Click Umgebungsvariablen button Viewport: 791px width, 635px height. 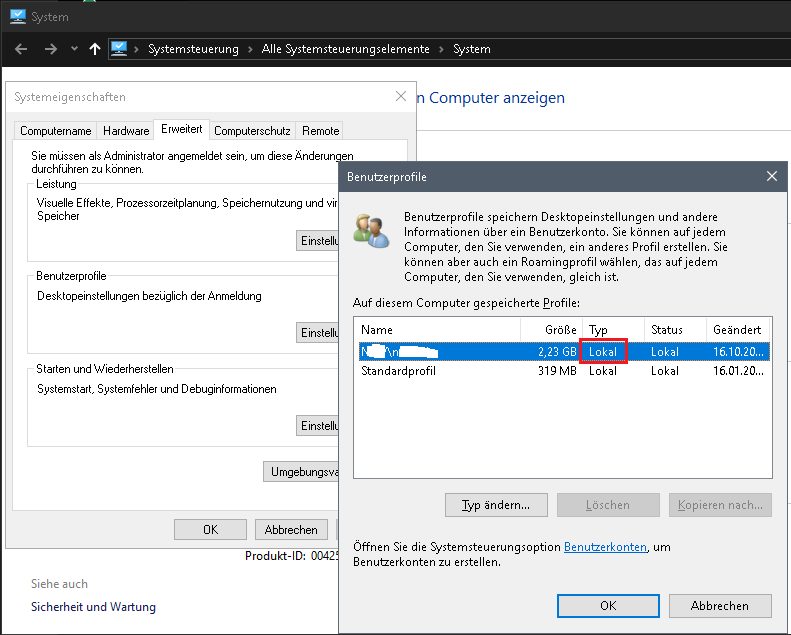tap(302, 472)
